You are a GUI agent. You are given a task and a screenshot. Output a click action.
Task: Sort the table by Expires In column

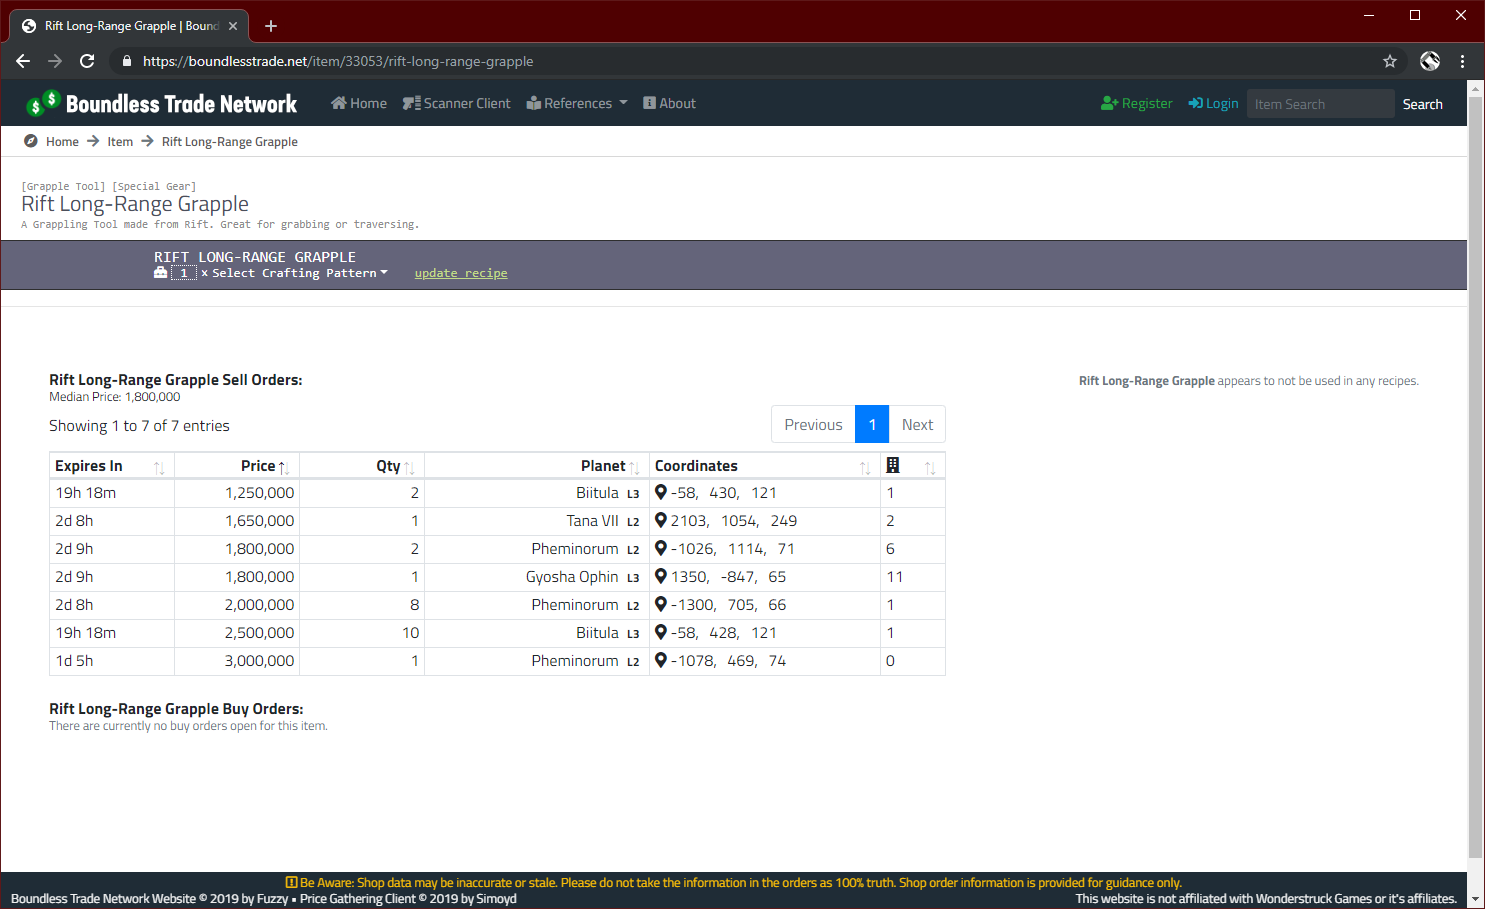[x=89, y=466]
